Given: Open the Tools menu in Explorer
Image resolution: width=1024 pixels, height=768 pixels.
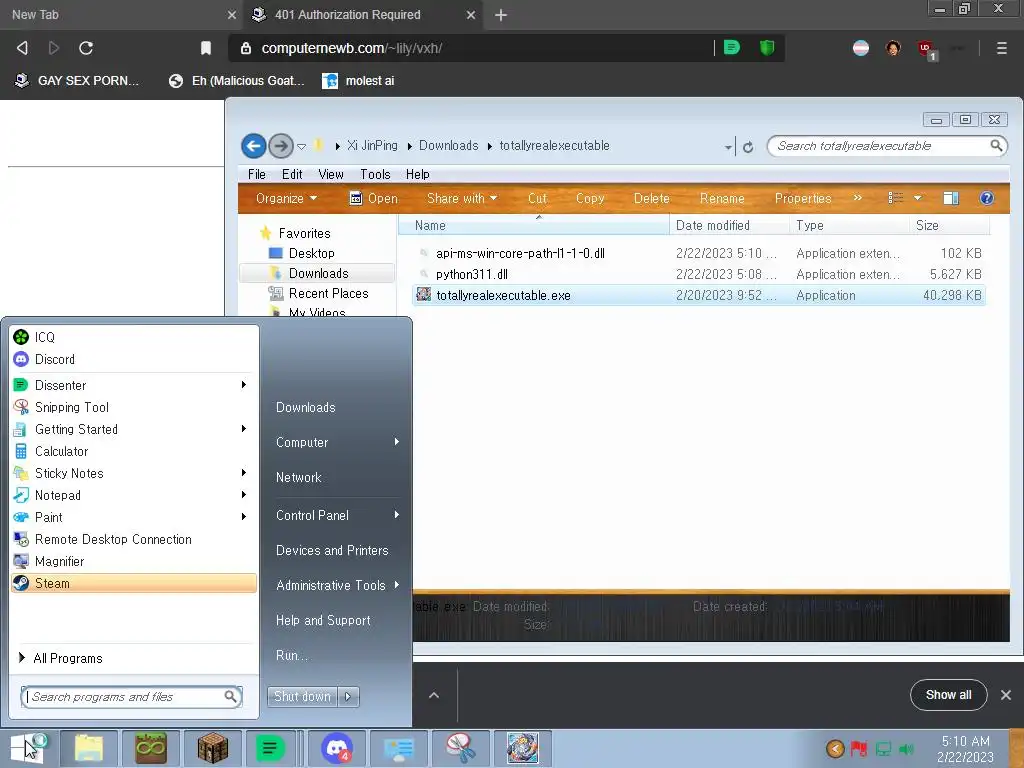Looking at the screenshot, I should coord(375,174).
